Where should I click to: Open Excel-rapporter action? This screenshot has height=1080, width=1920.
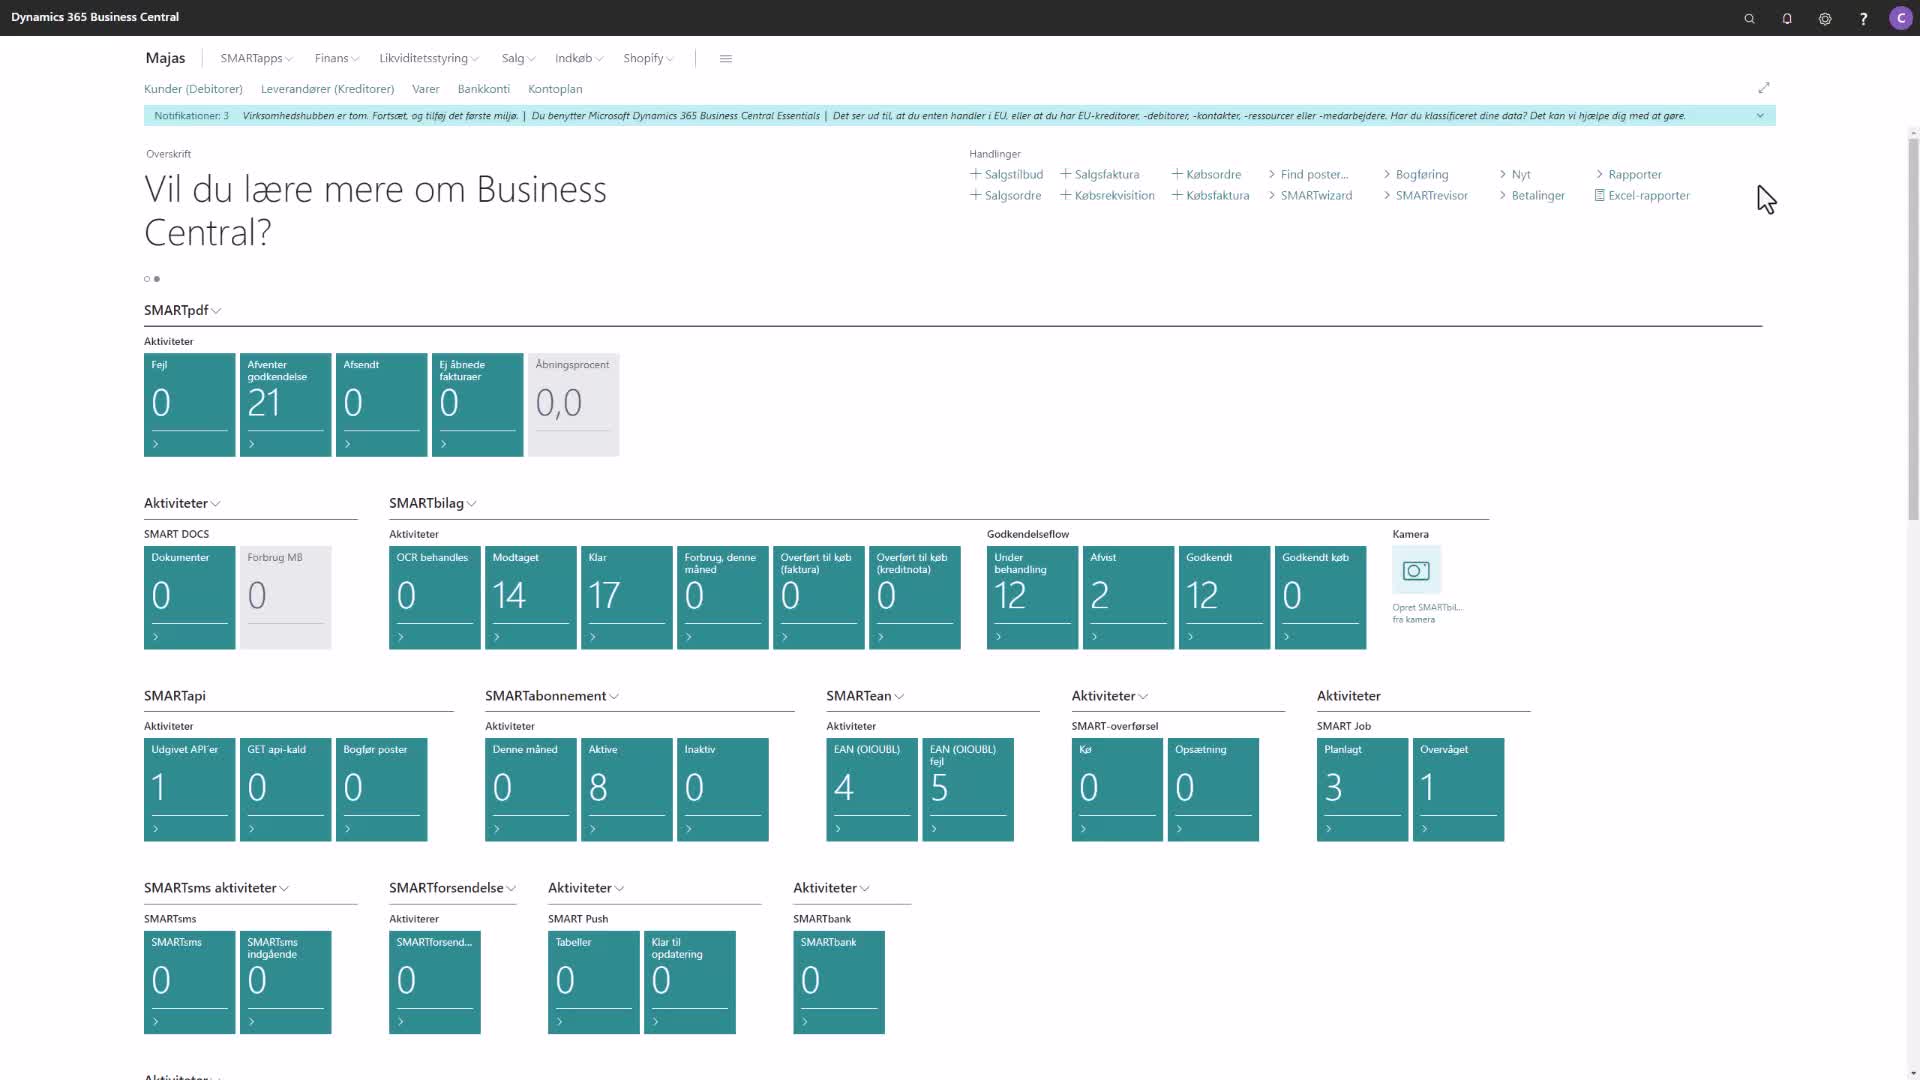click(1642, 196)
